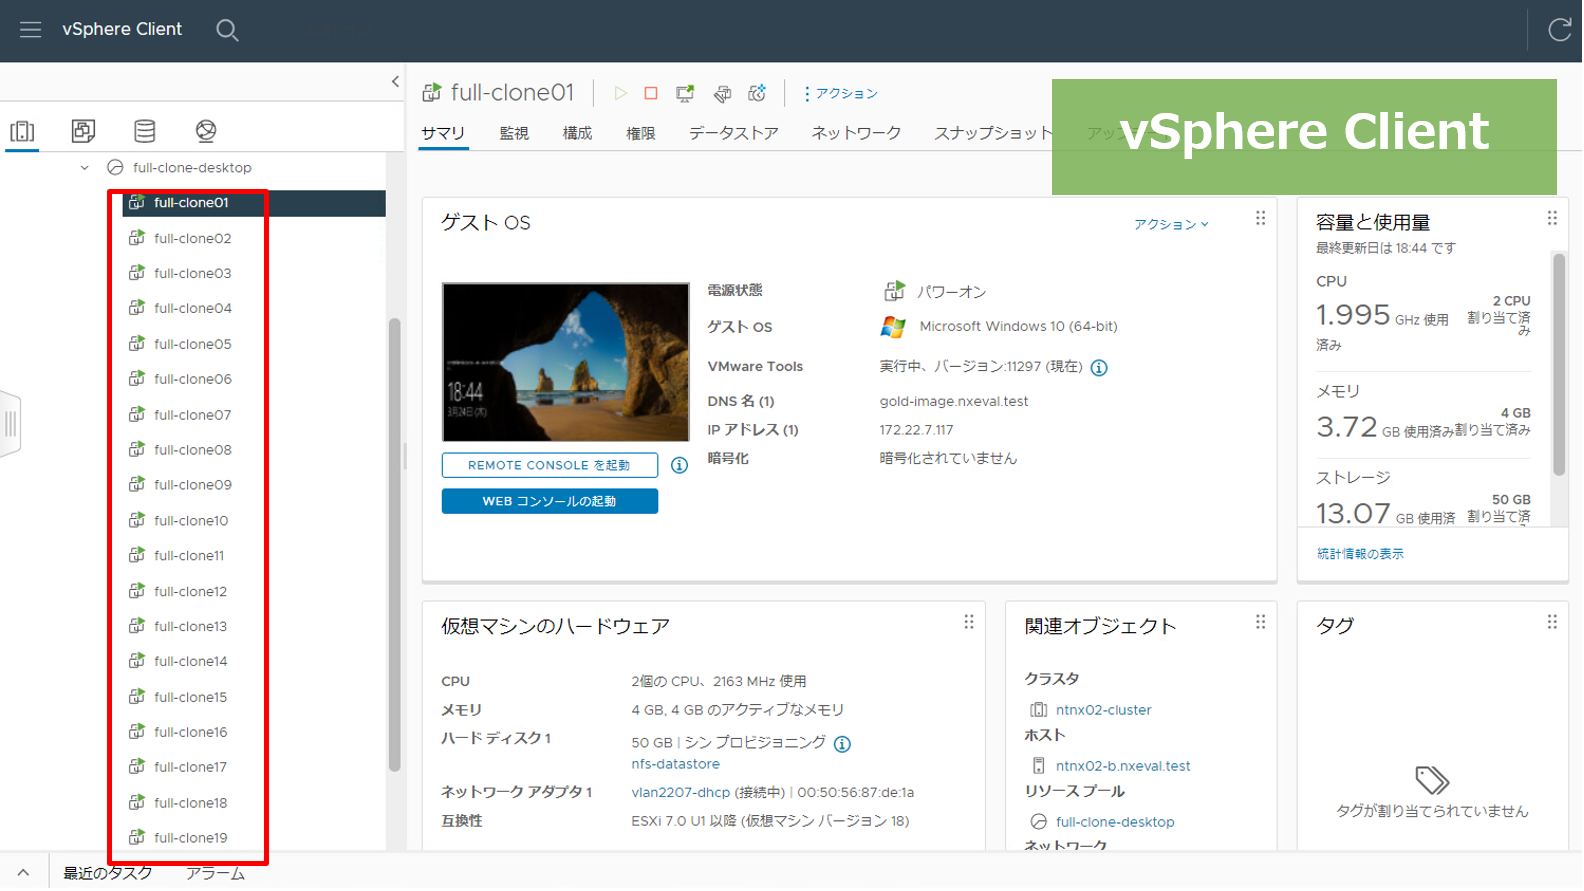Image resolution: width=1584 pixels, height=891 pixels.
Task: Switch to the 権限 tab
Action: point(641,134)
